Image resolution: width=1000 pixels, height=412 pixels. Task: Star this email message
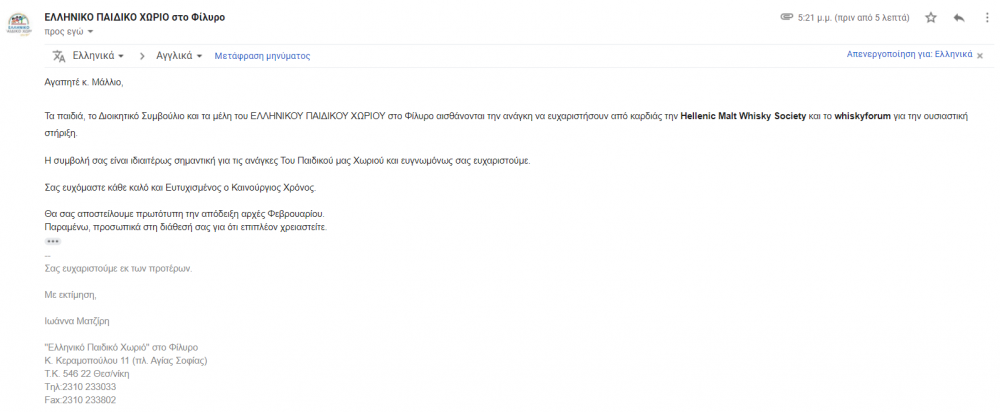[930, 18]
